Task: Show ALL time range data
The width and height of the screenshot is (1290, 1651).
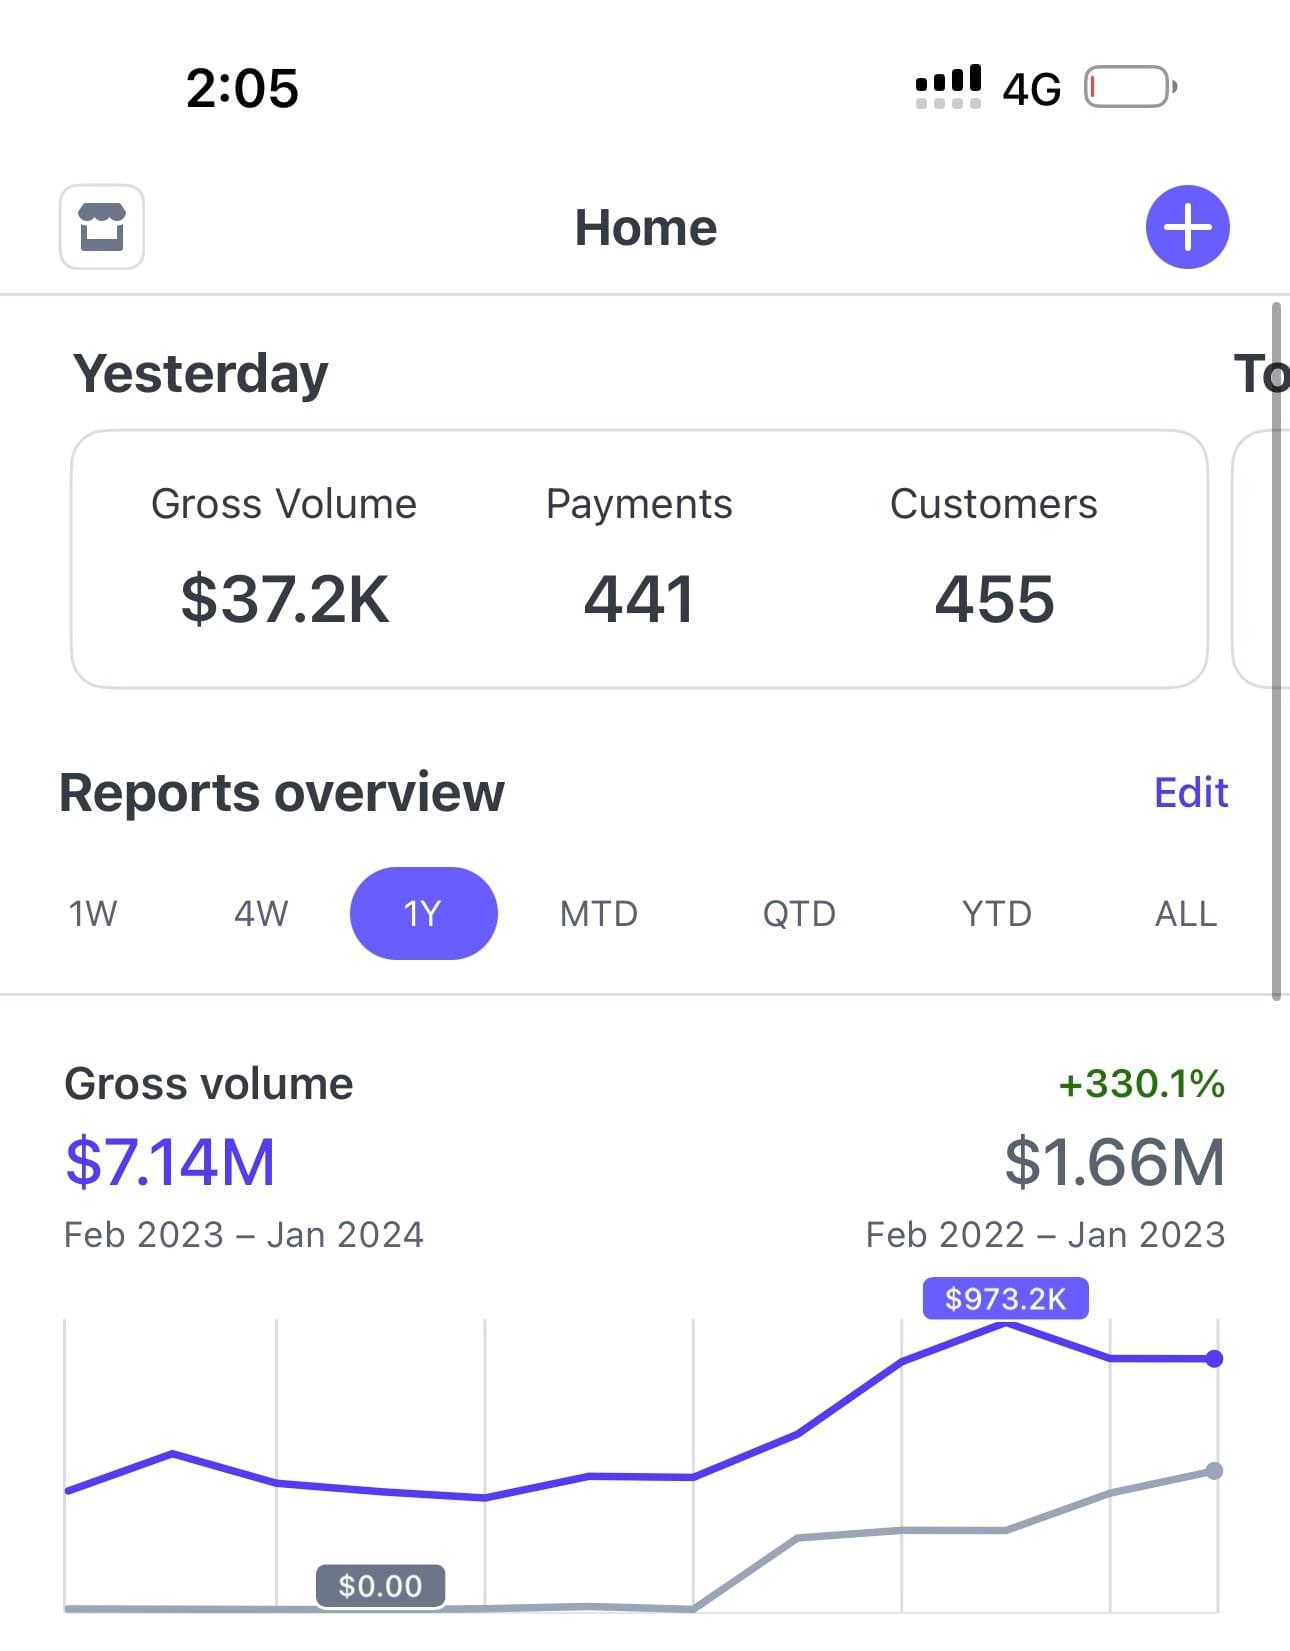Action: coord(1185,913)
